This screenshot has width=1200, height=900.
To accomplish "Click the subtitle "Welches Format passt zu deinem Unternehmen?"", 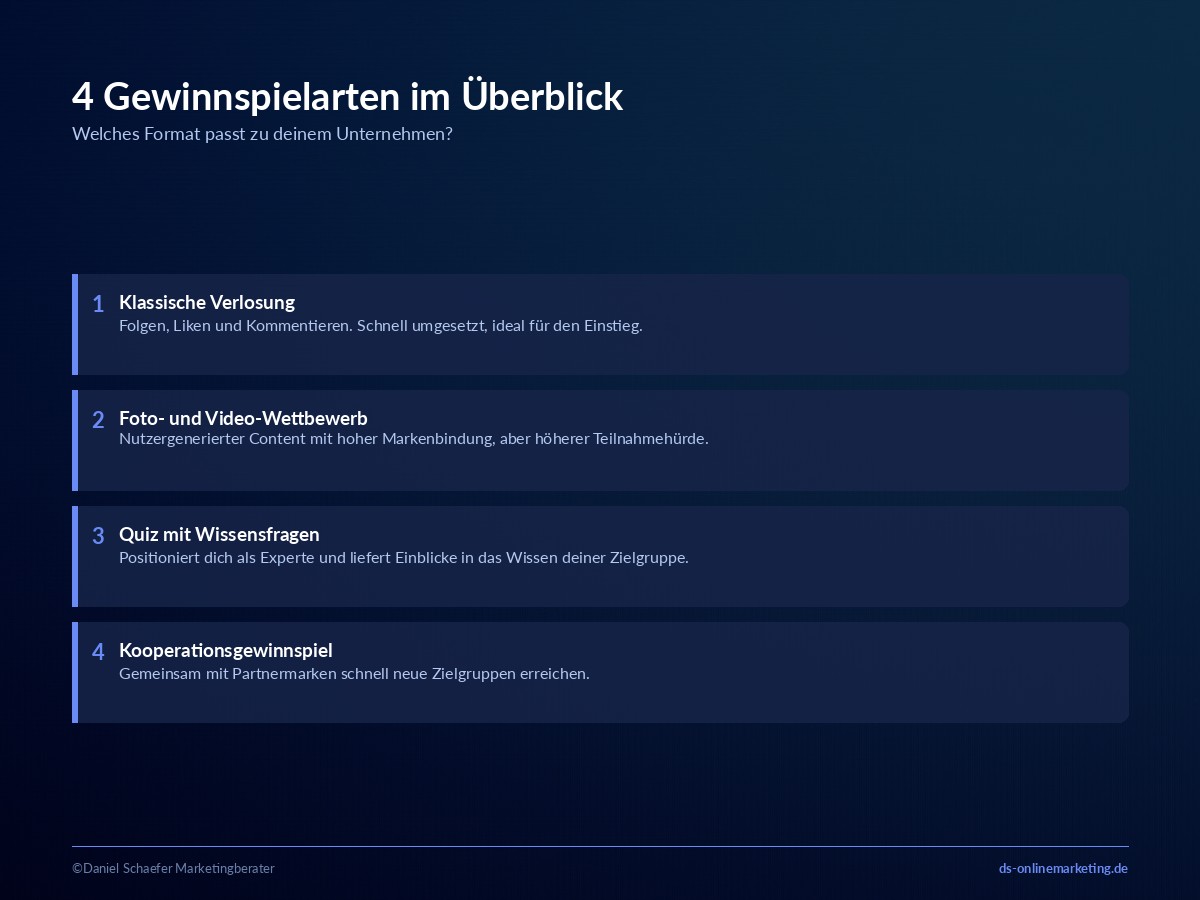I will (x=262, y=134).
